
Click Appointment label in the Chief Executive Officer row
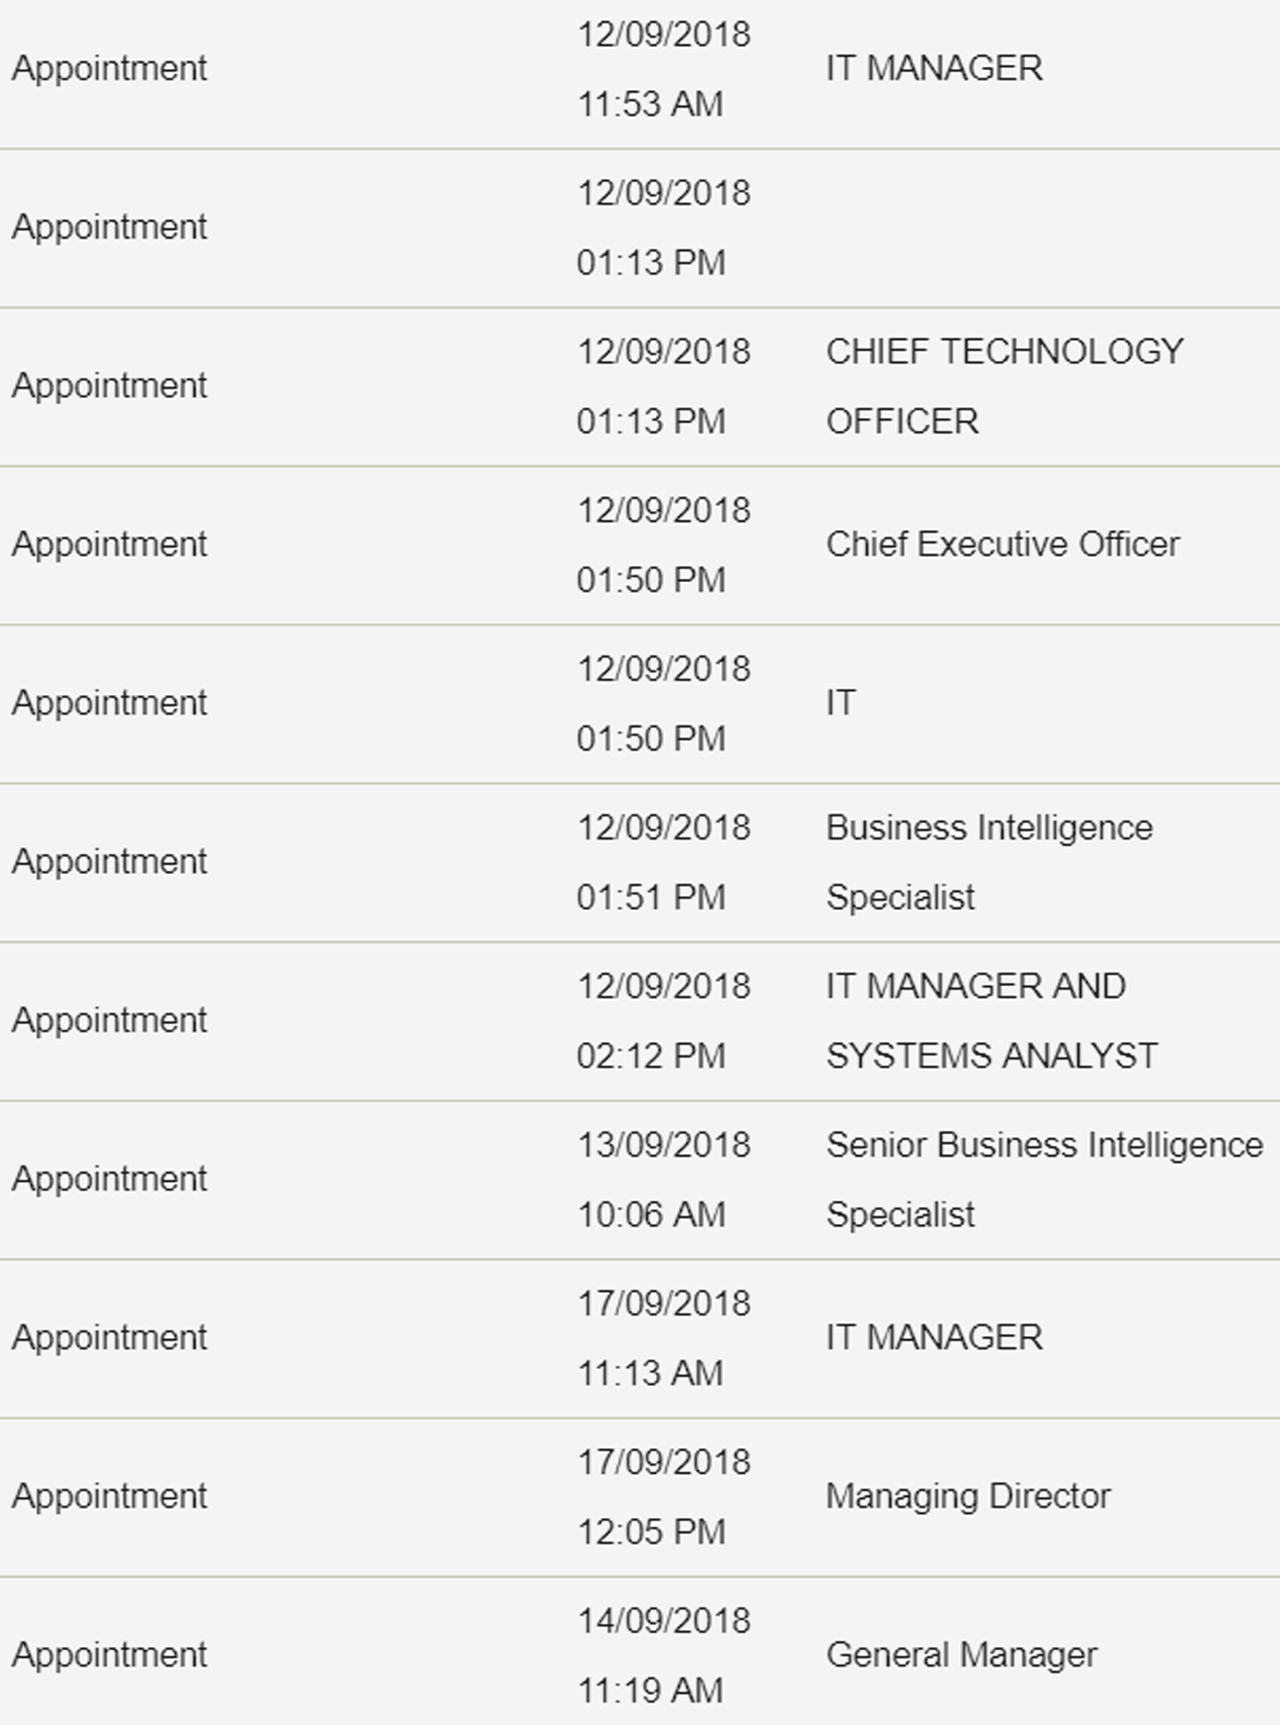(x=109, y=545)
